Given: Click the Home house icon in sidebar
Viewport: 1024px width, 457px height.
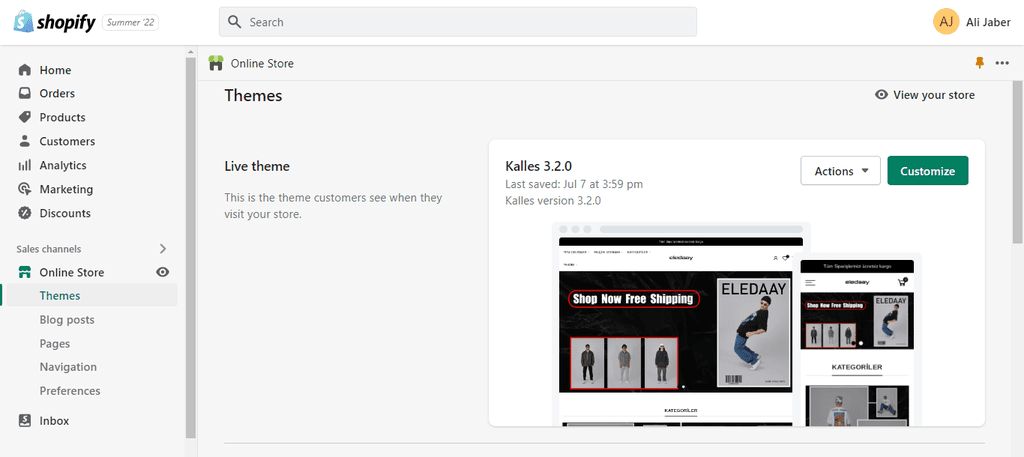Looking at the screenshot, I should 25,70.
